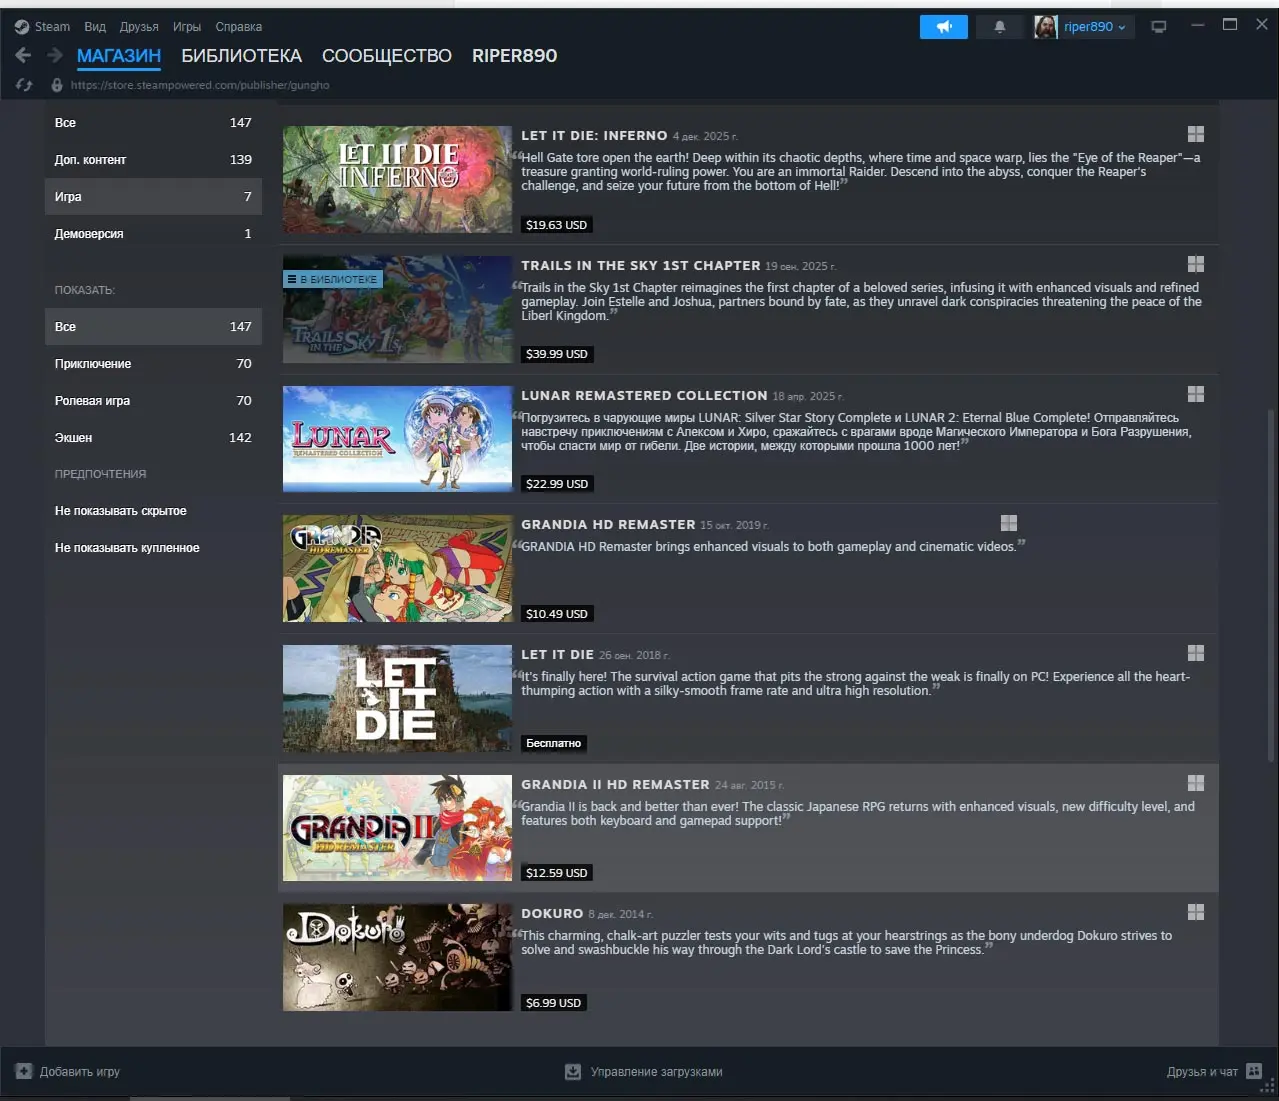Open the LUNAR Remastered Collection title link
Viewport: 1279px width, 1101px height.
coord(644,396)
